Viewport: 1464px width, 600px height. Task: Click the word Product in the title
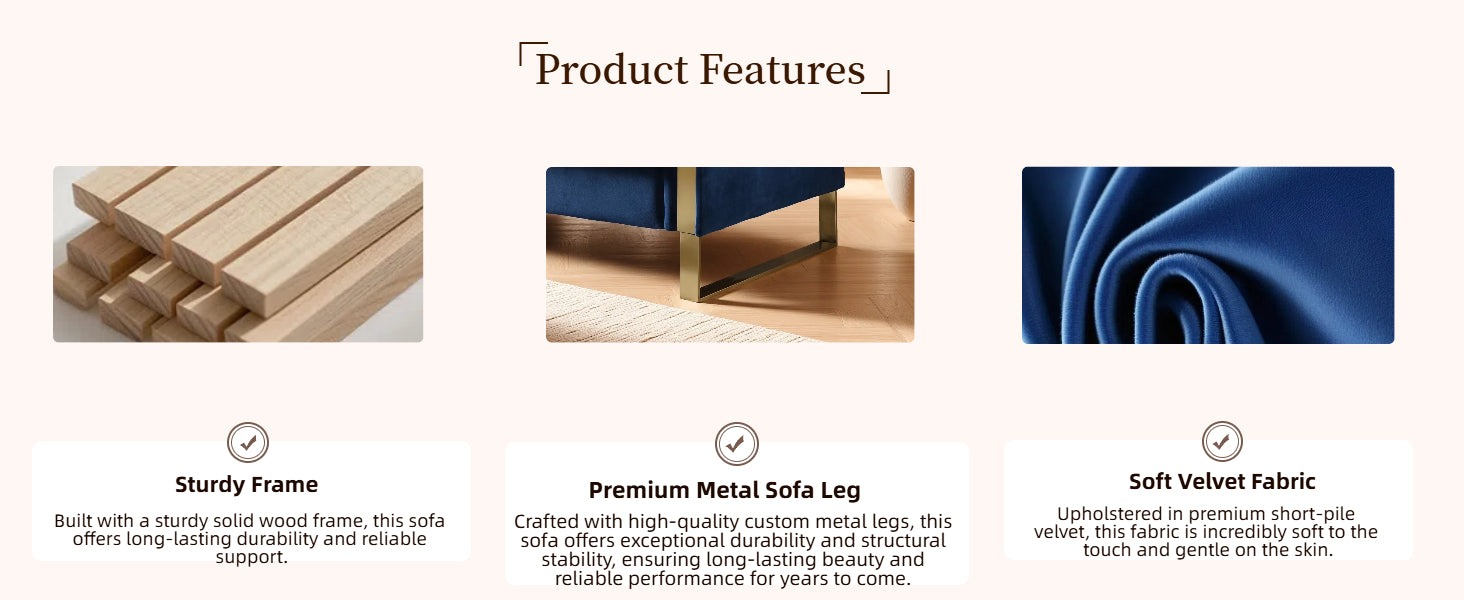tap(611, 70)
